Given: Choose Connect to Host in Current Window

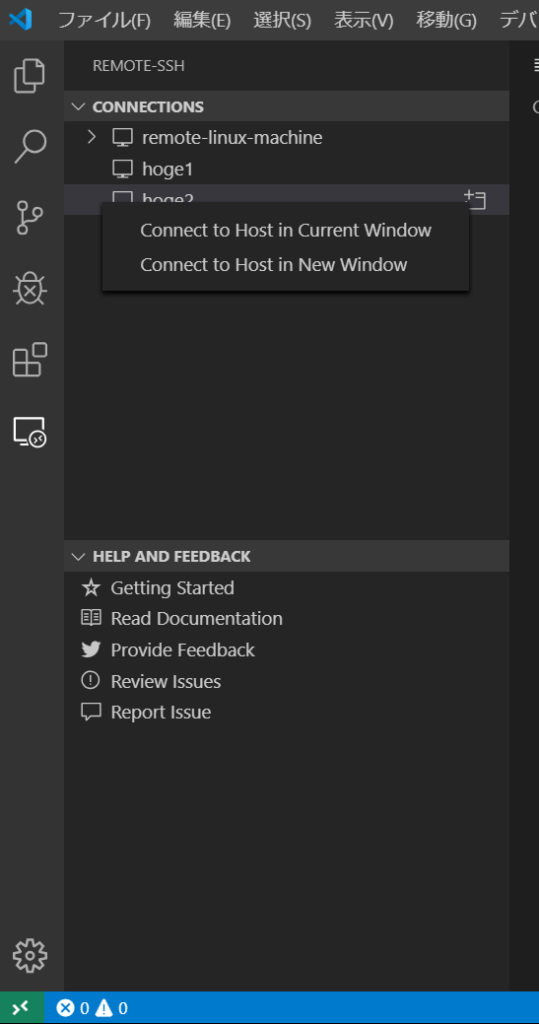Looking at the screenshot, I should (x=286, y=230).
